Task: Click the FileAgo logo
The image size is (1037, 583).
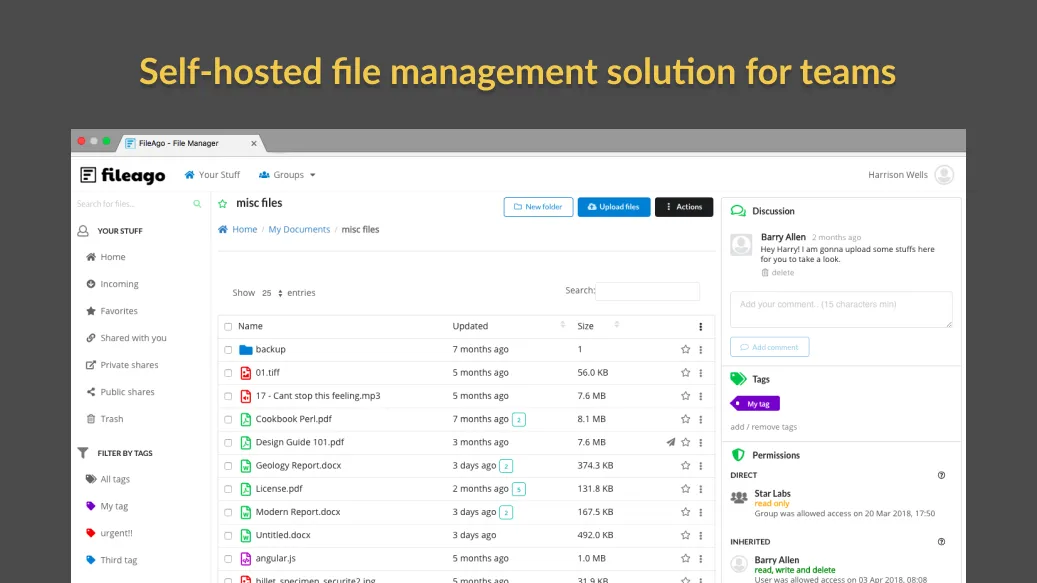Action: tap(123, 174)
